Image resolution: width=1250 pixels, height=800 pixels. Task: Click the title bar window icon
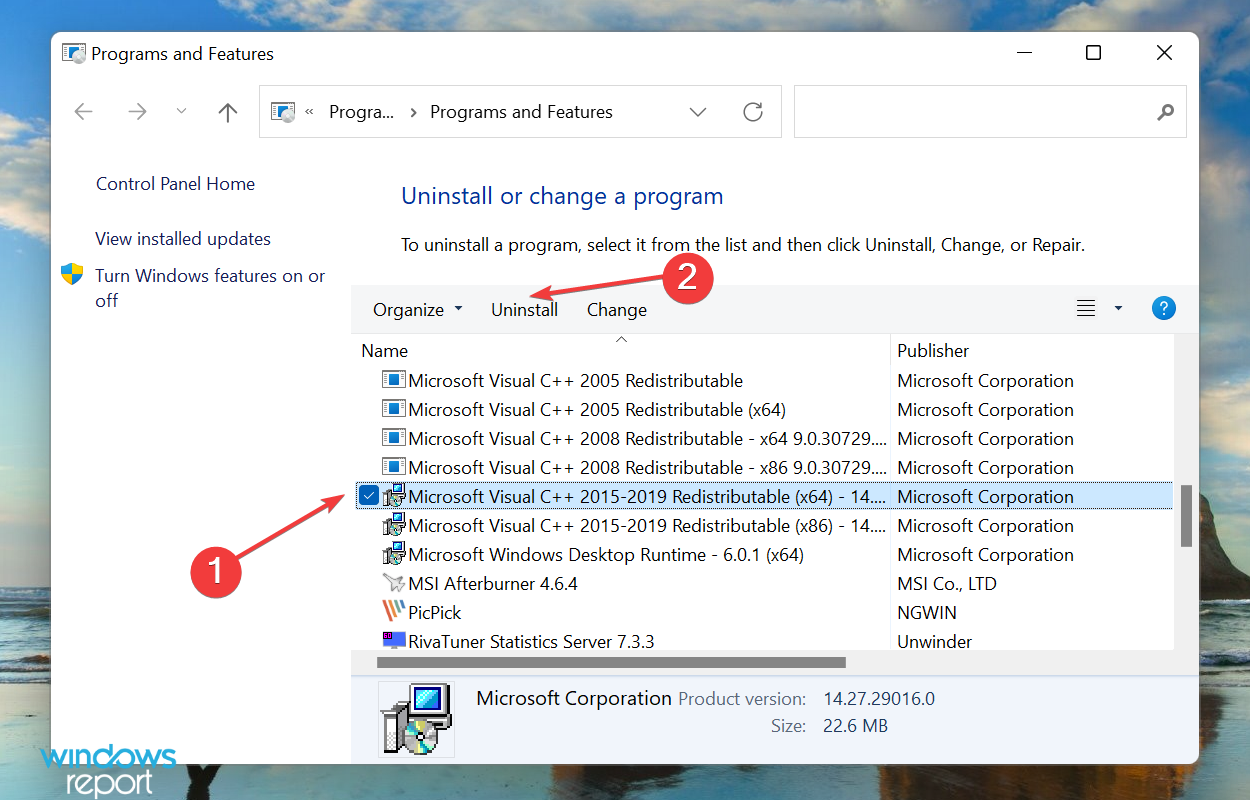click(73, 53)
